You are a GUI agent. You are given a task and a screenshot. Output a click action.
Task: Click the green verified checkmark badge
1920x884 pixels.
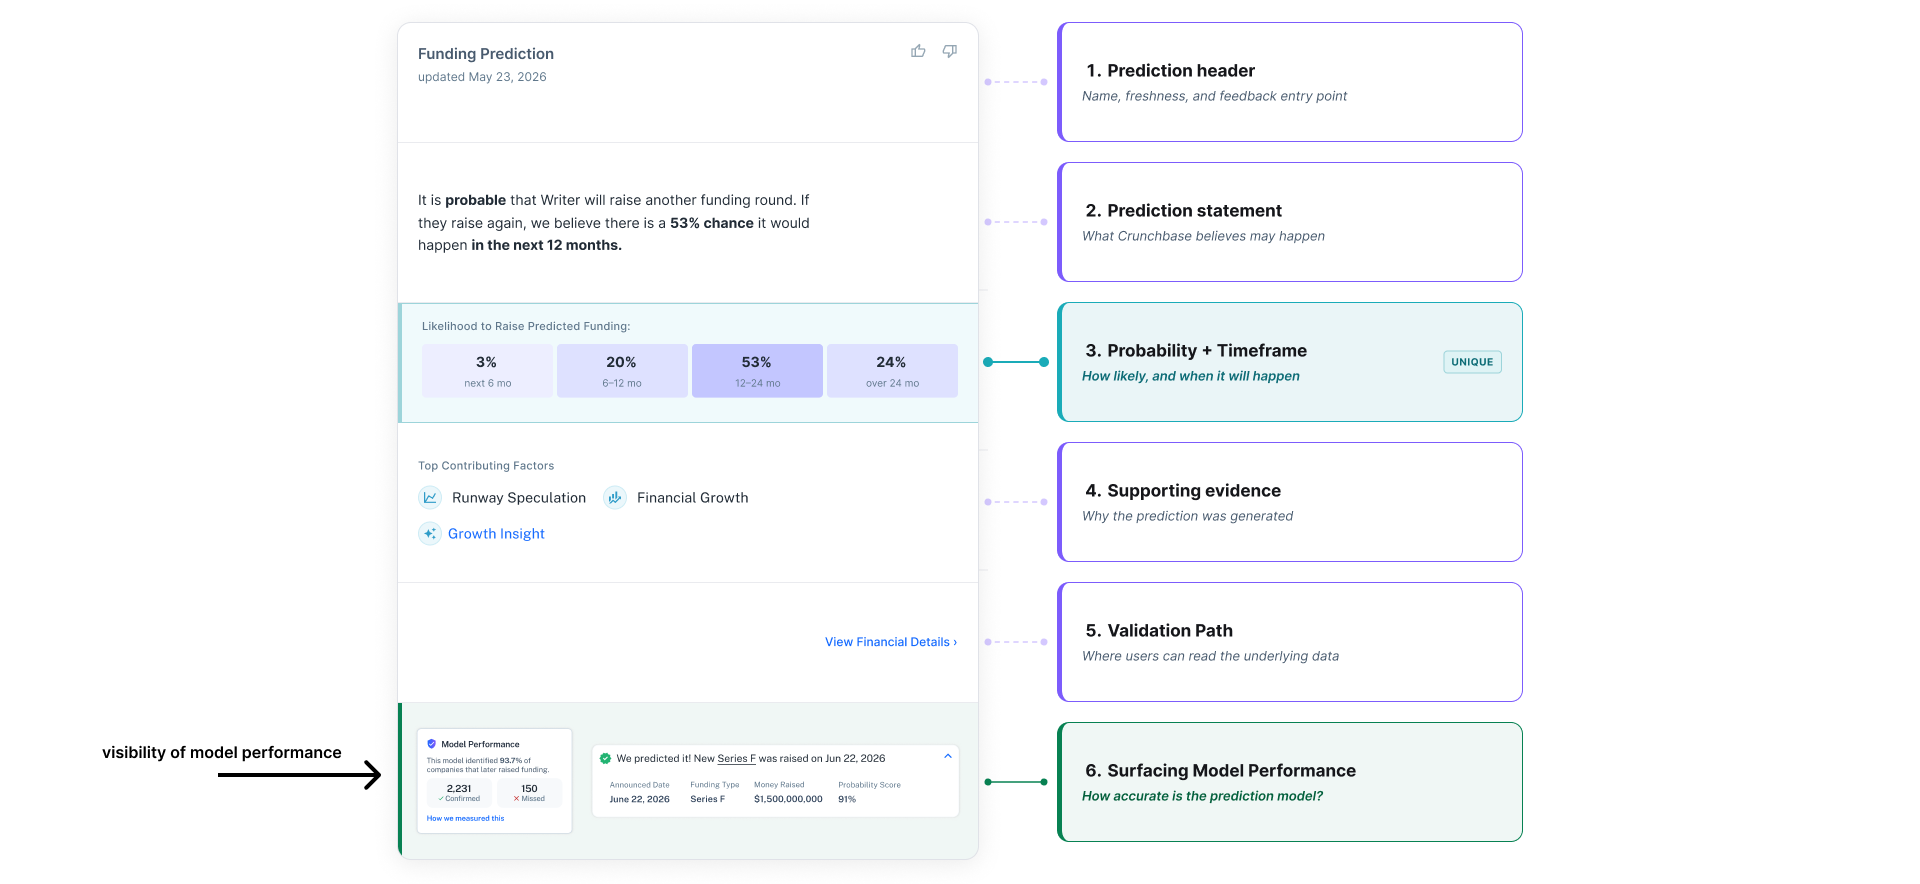click(605, 758)
